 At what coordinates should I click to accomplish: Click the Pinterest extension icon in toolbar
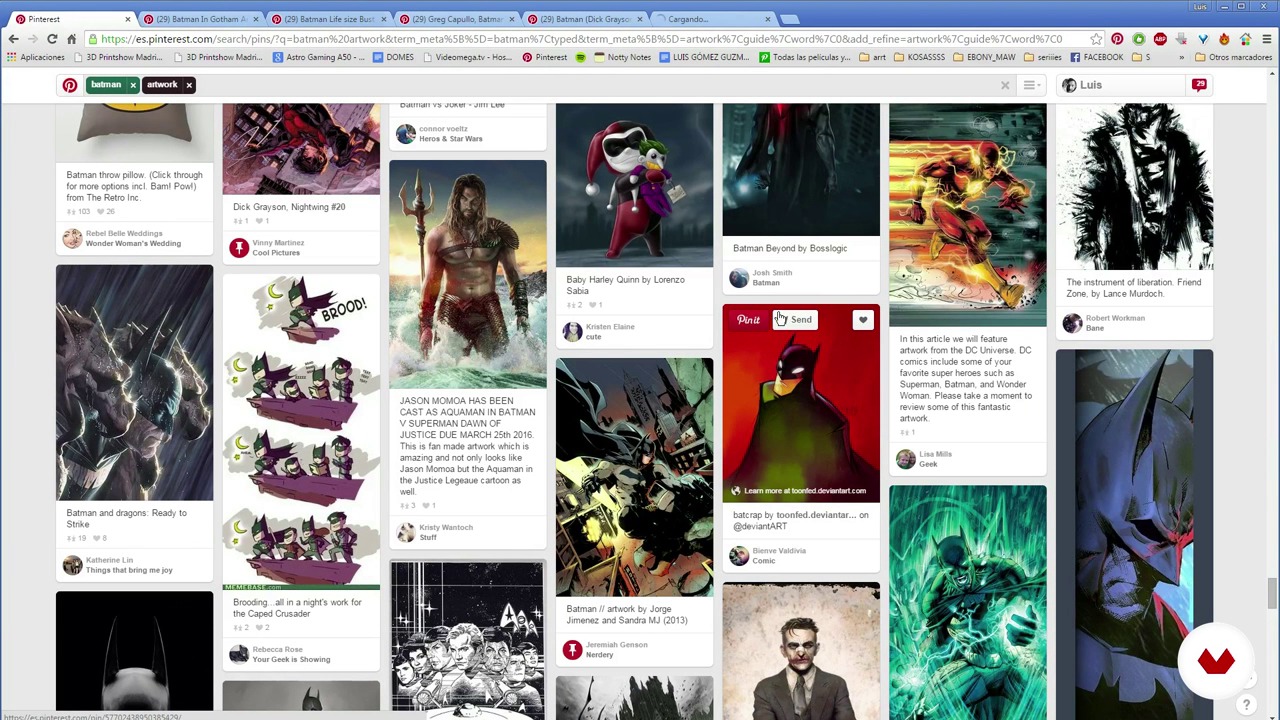(1117, 39)
